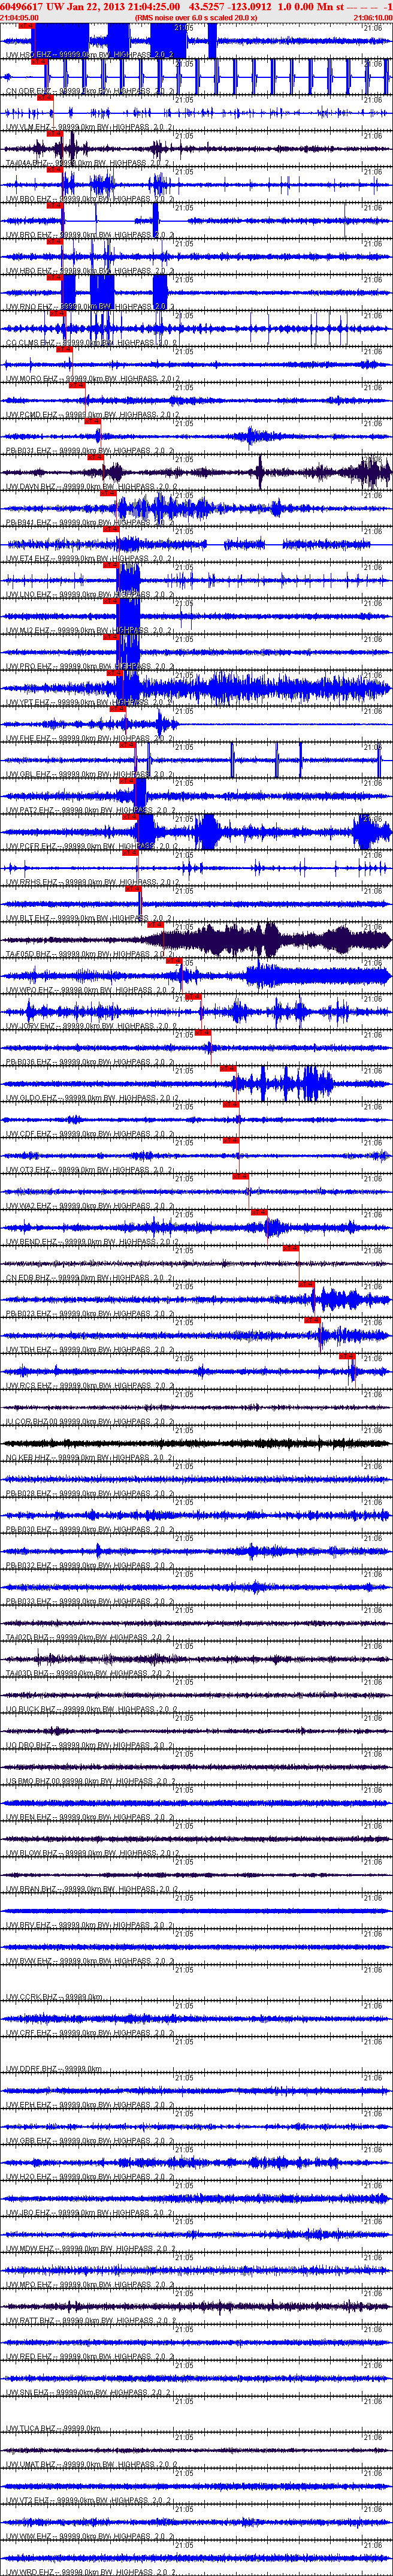
Task: Select the UW.HBO EHZ trace label
Action: coord(90,271)
